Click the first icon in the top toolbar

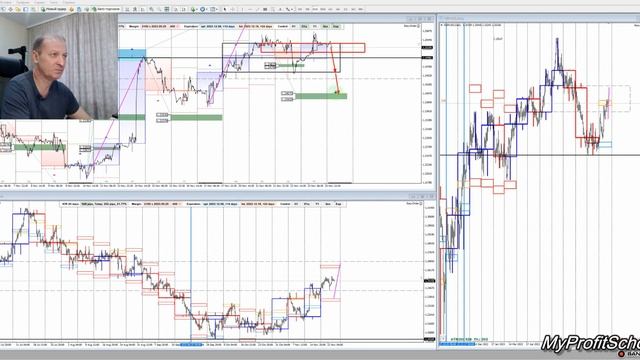tap(4, 9)
